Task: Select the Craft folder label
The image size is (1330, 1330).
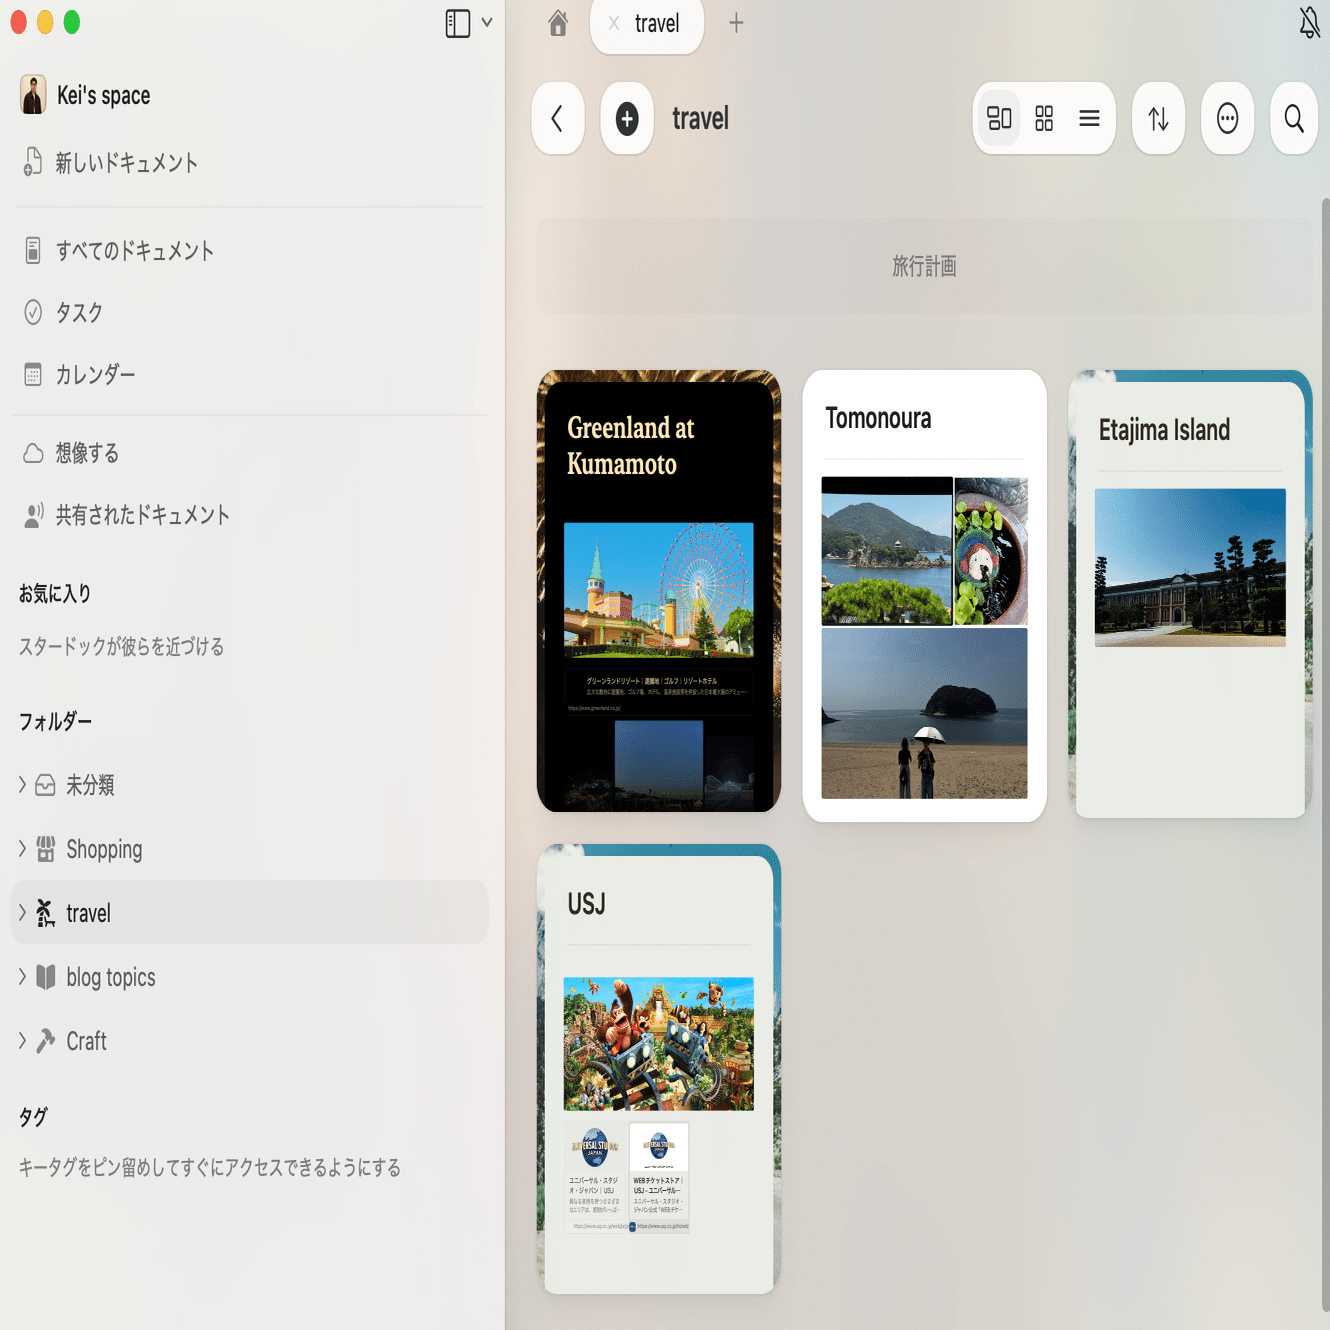Action: point(86,1042)
